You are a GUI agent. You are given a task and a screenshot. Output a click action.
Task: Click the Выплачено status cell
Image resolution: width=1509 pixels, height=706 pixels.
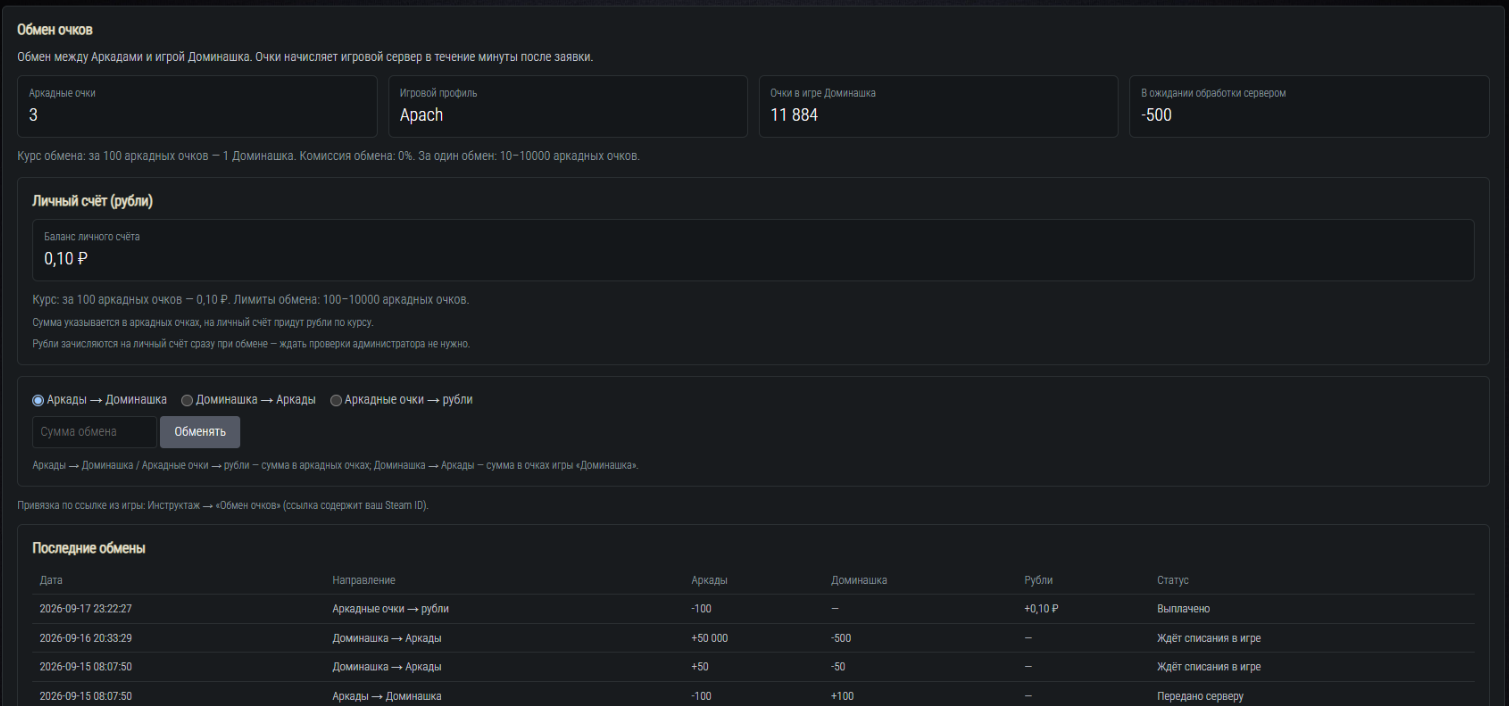tap(1184, 609)
